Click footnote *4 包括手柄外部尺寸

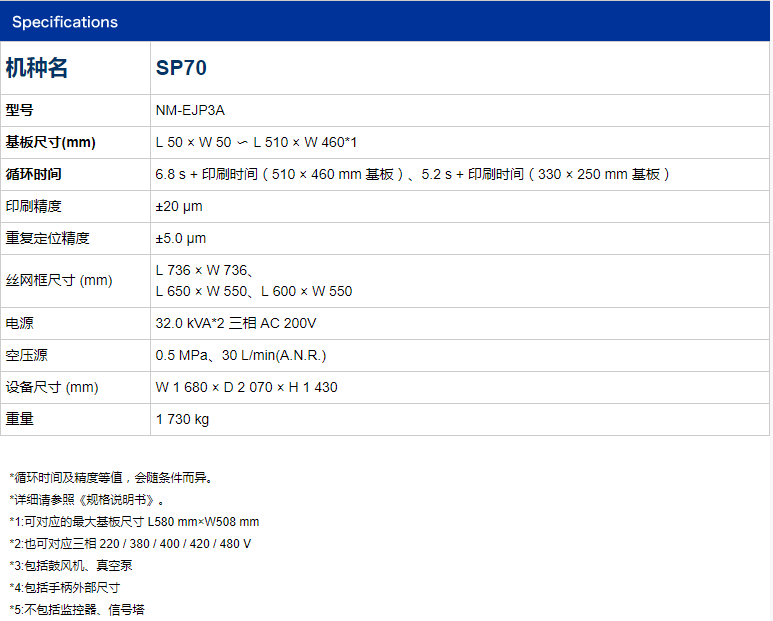coord(65,587)
